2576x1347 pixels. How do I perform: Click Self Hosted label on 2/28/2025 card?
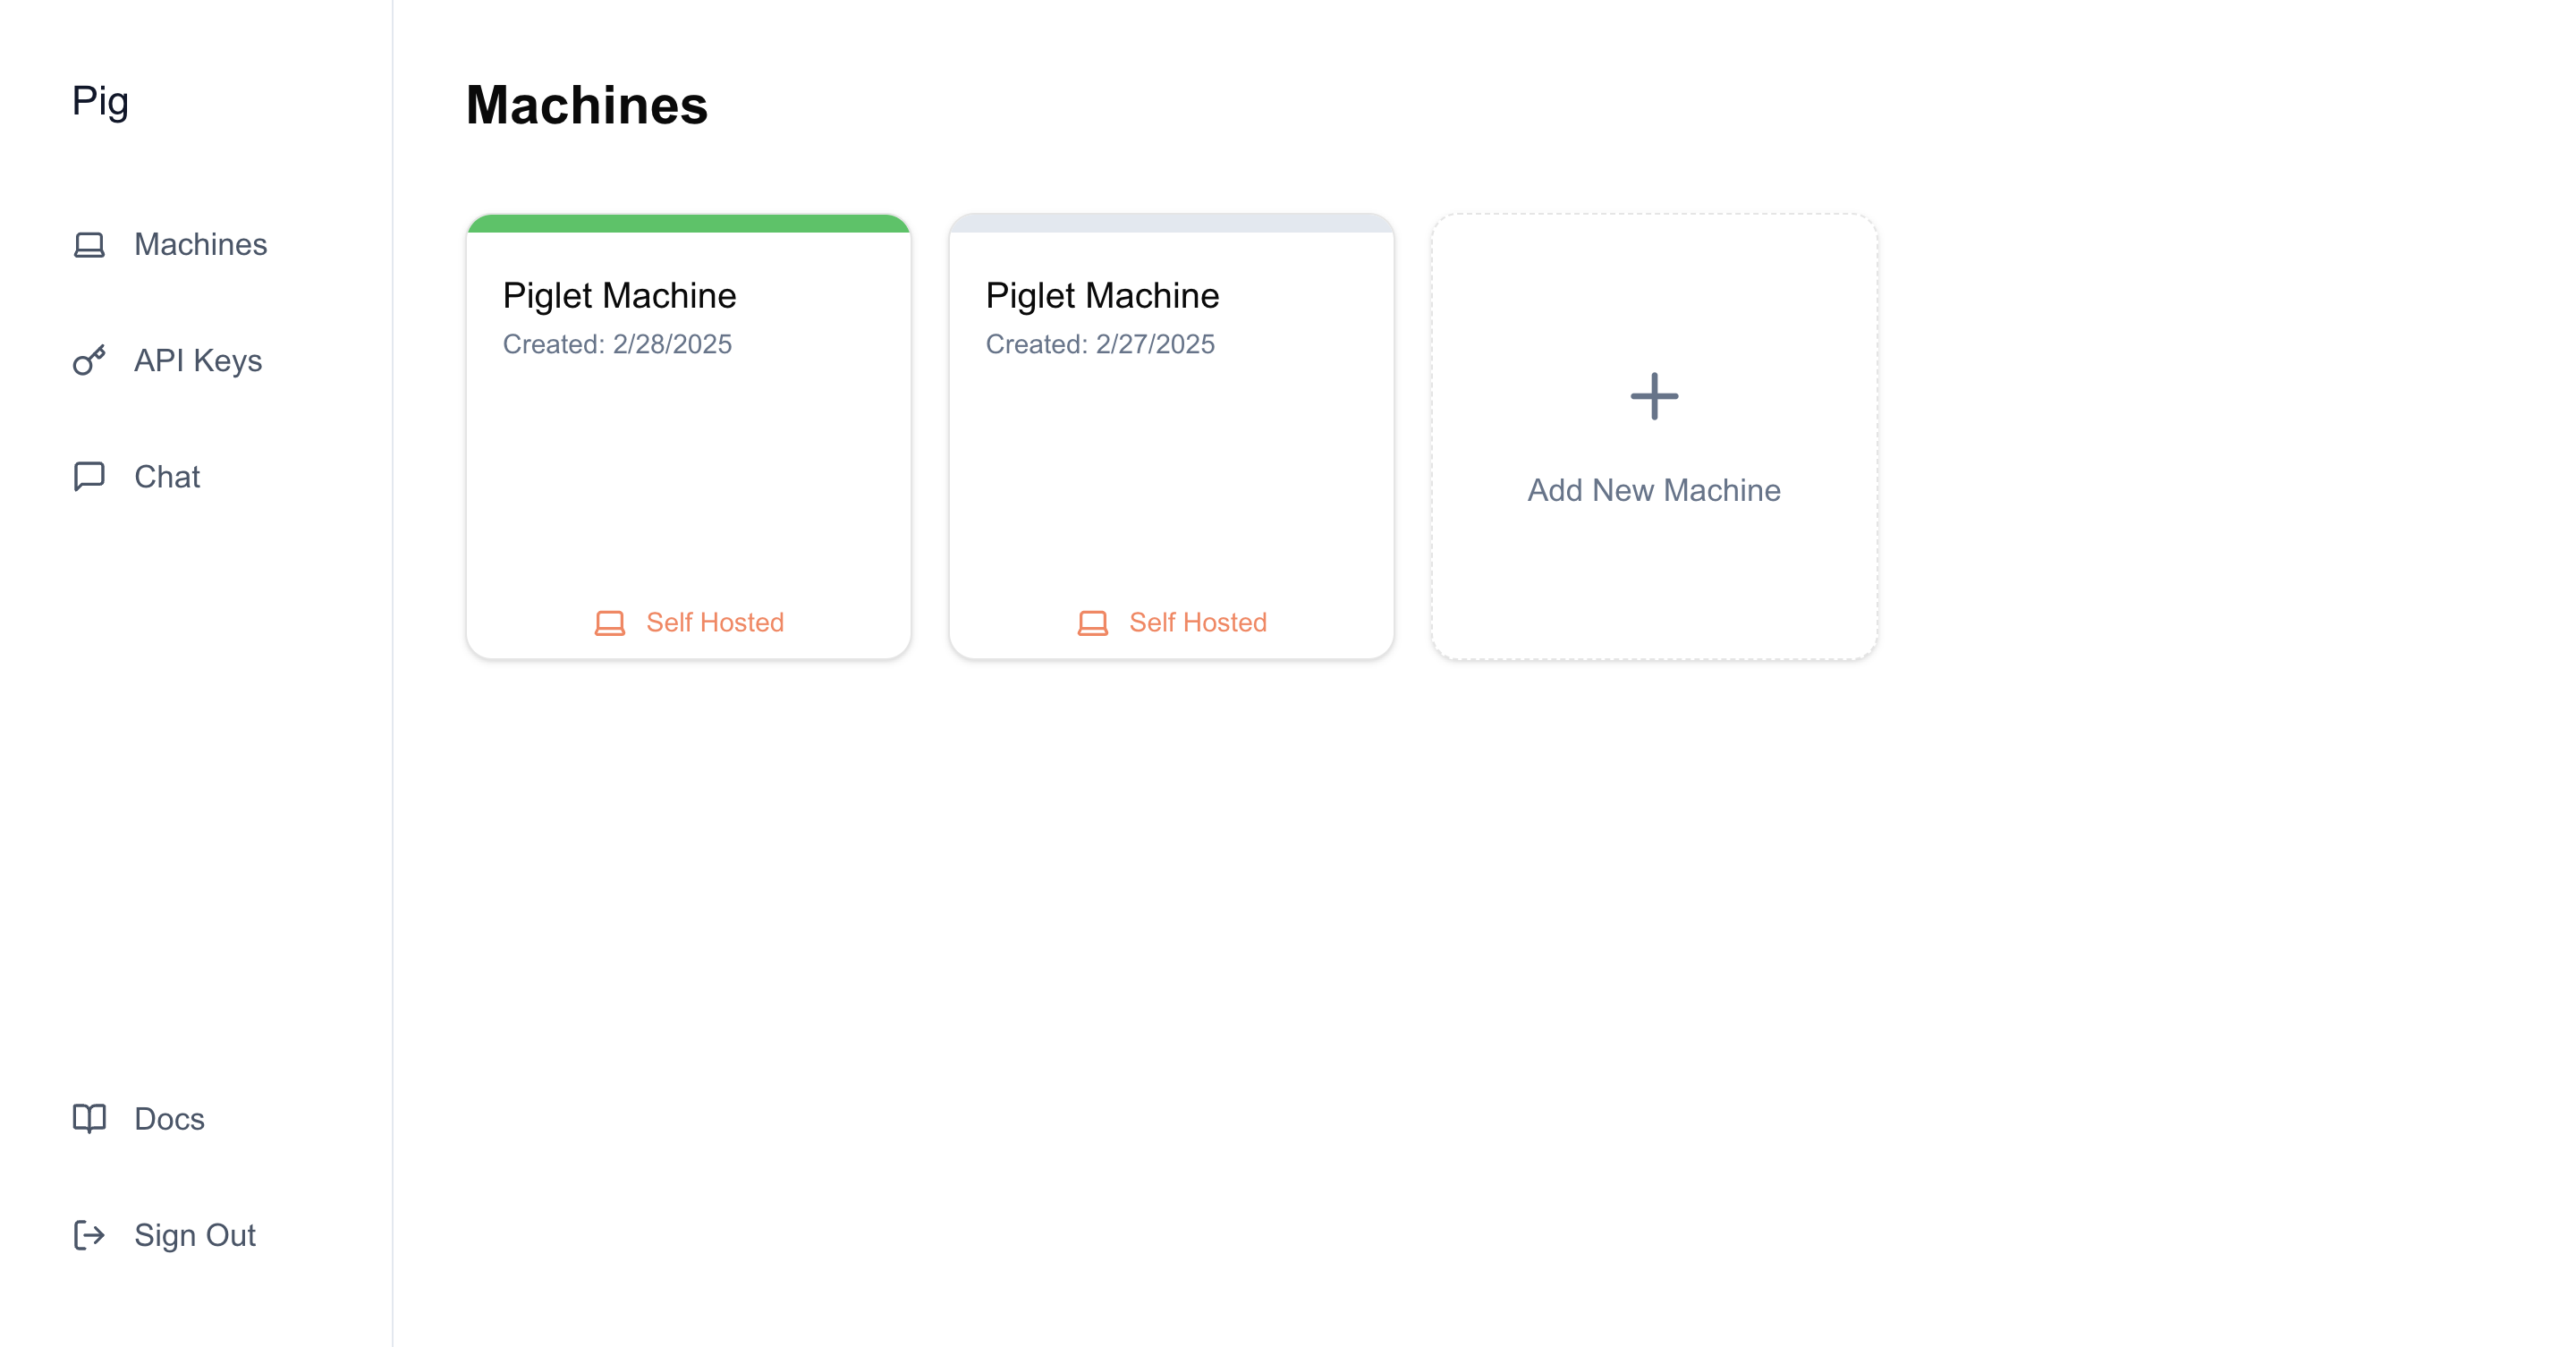pos(714,622)
